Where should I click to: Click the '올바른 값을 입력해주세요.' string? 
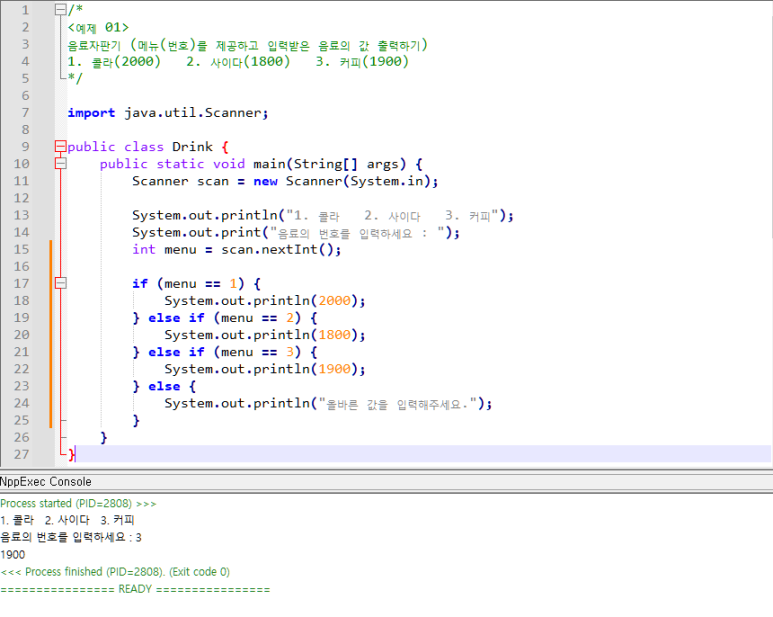click(x=397, y=404)
